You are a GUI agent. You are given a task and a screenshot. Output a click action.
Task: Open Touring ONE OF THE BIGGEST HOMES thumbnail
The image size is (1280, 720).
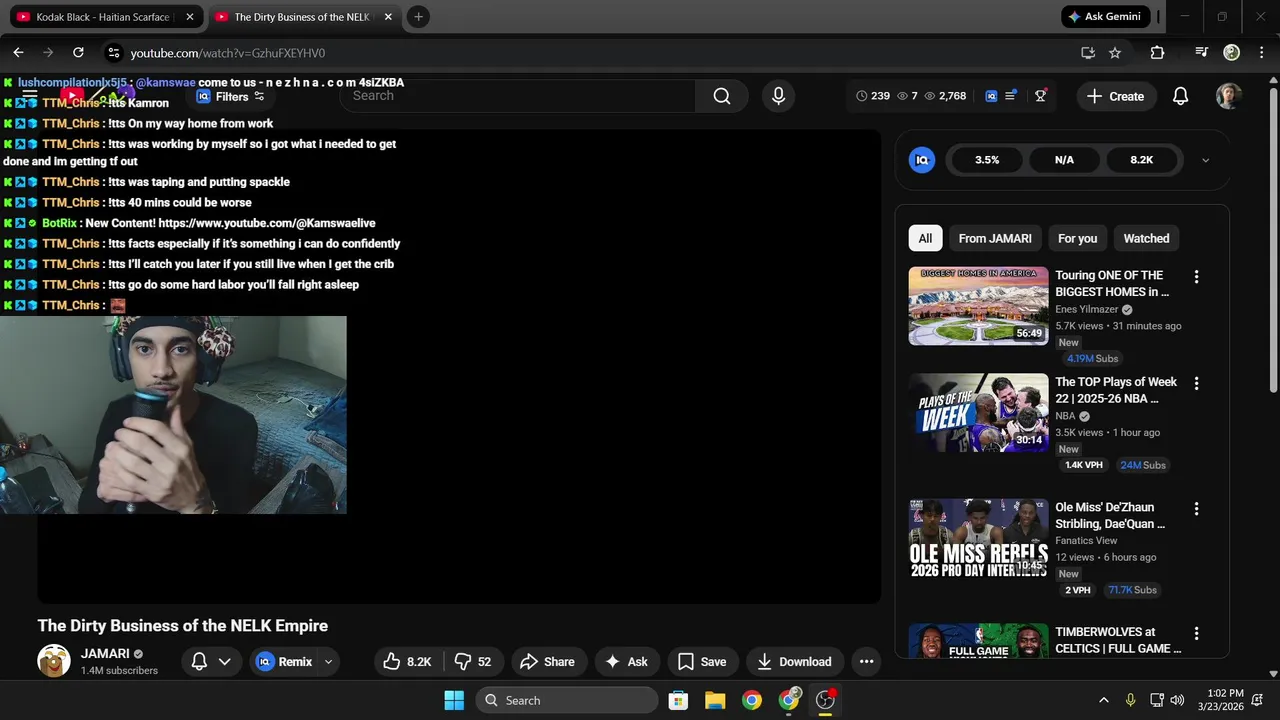(978, 306)
